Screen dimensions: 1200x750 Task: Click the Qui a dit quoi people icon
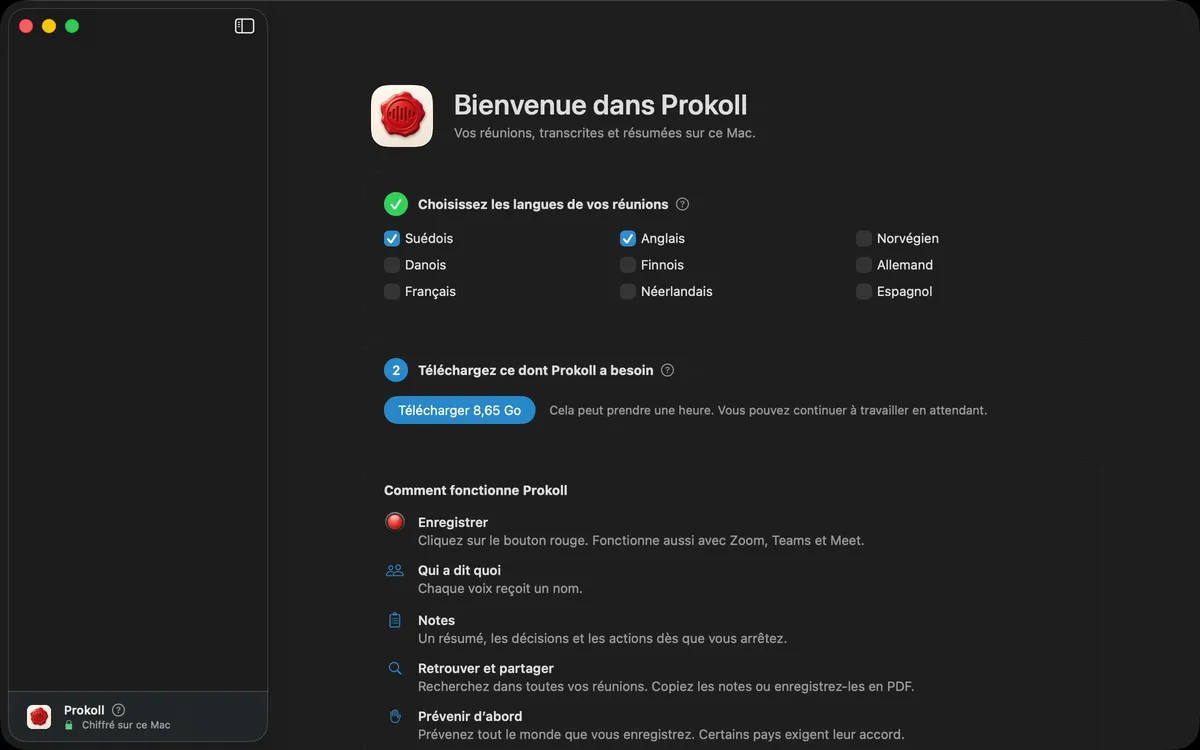tap(395, 570)
